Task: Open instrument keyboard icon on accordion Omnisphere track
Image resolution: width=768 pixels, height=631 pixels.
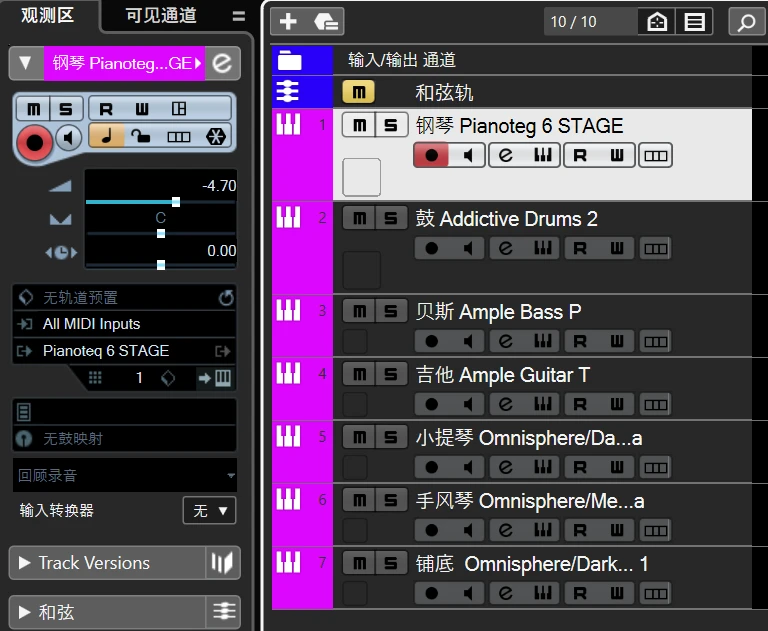Action: 543,530
